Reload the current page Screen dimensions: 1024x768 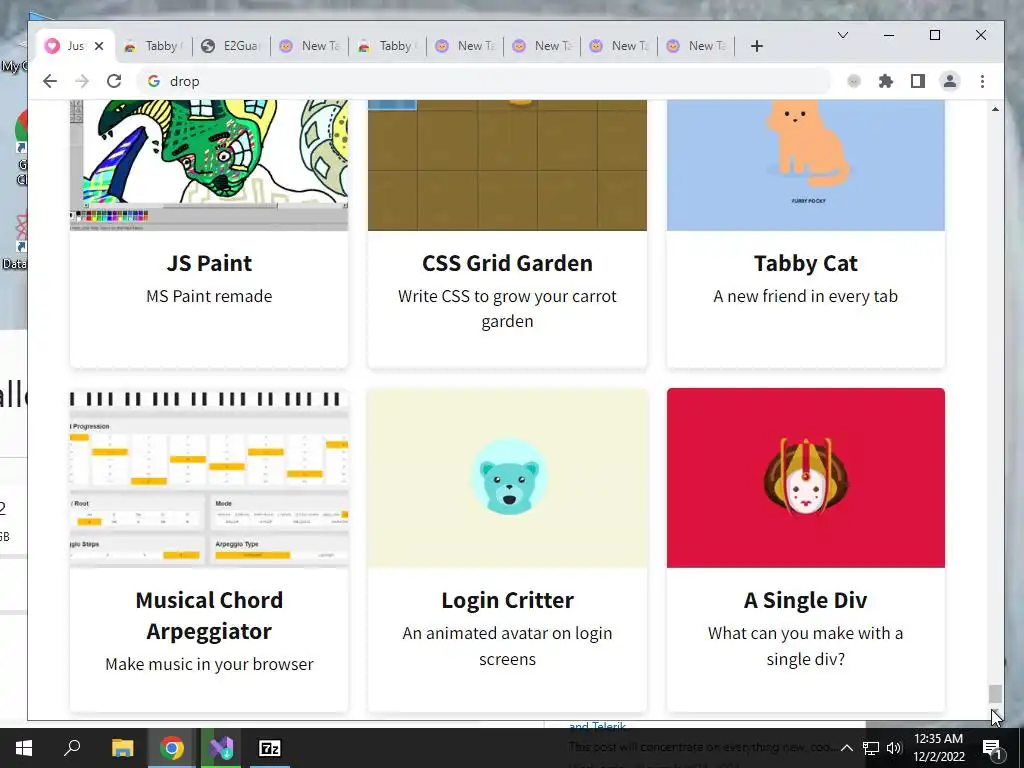point(114,81)
